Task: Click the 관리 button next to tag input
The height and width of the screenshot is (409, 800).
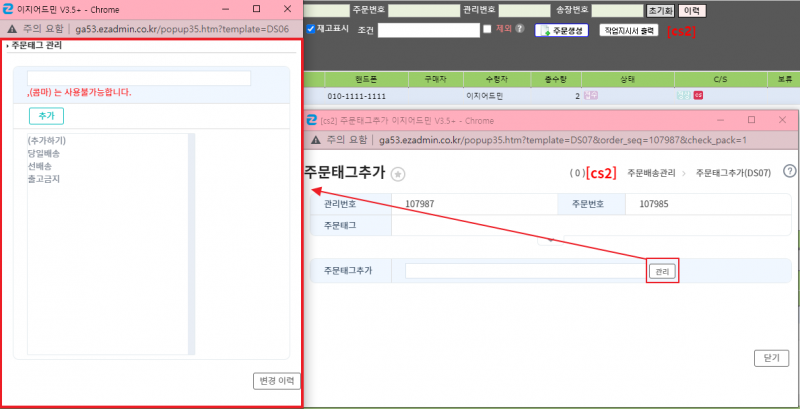Action: [x=662, y=271]
